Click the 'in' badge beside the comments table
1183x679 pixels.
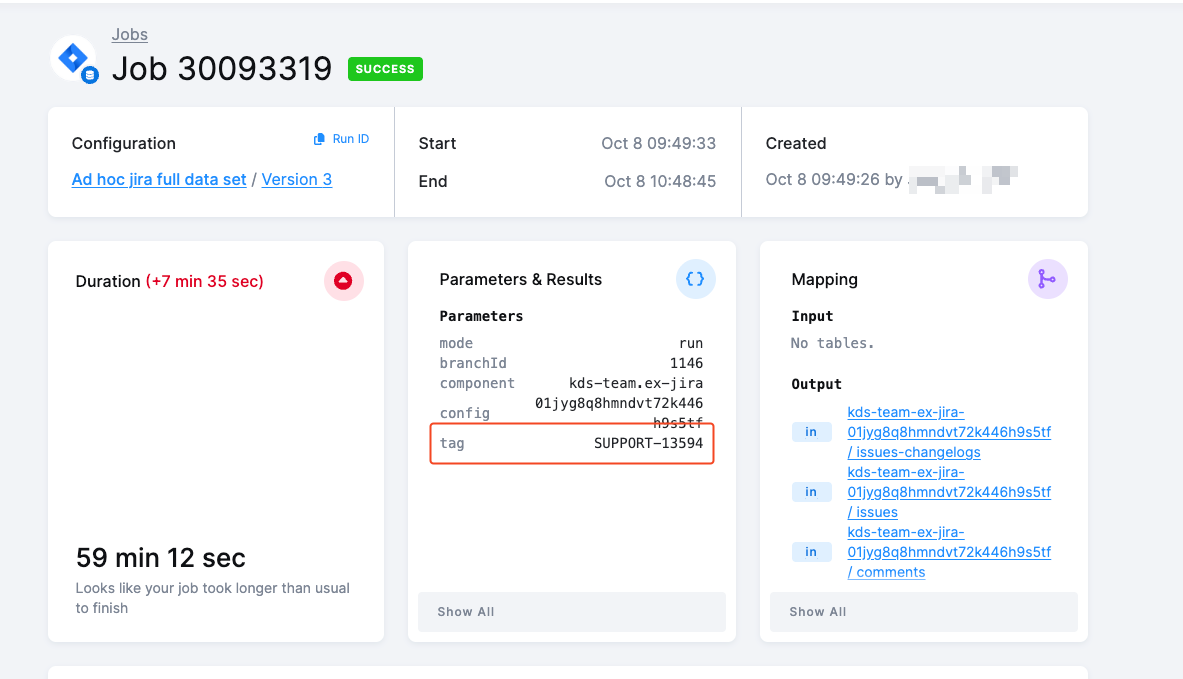(811, 552)
